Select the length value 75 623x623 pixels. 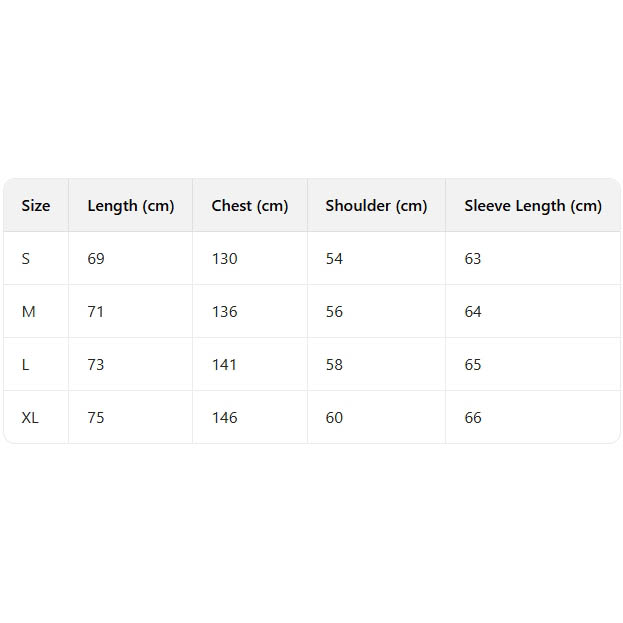(x=96, y=418)
